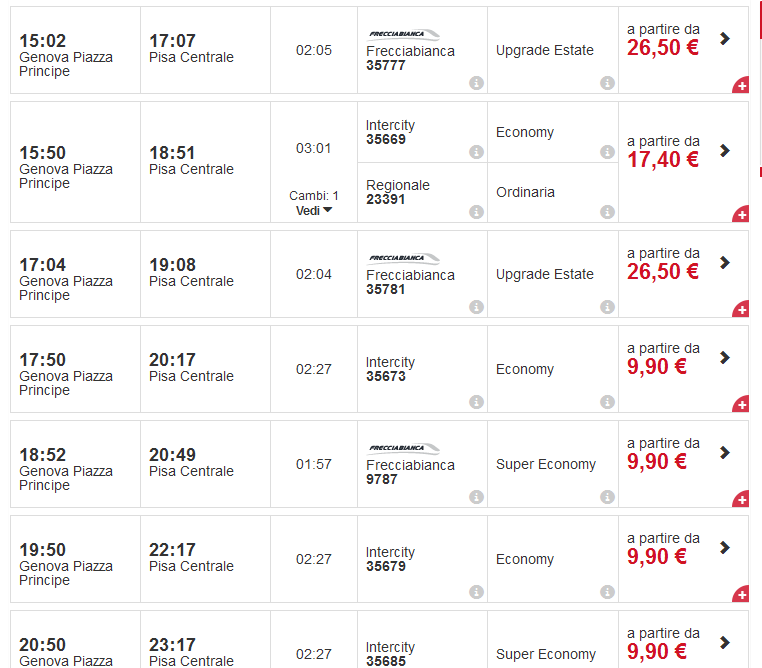Open info icon for Intercity 35669
762x668 pixels.
coord(476,152)
